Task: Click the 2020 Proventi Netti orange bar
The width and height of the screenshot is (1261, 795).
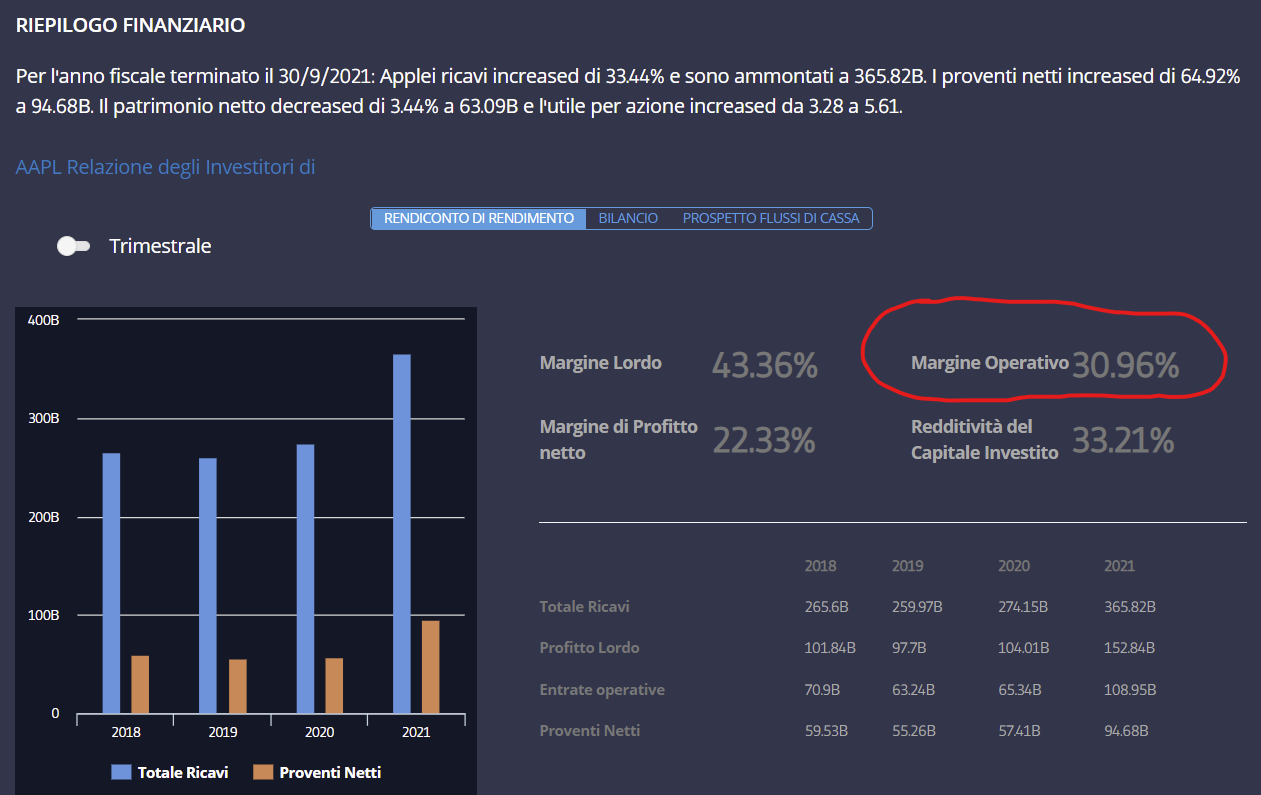Action: pyautogui.click(x=334, y=686)
